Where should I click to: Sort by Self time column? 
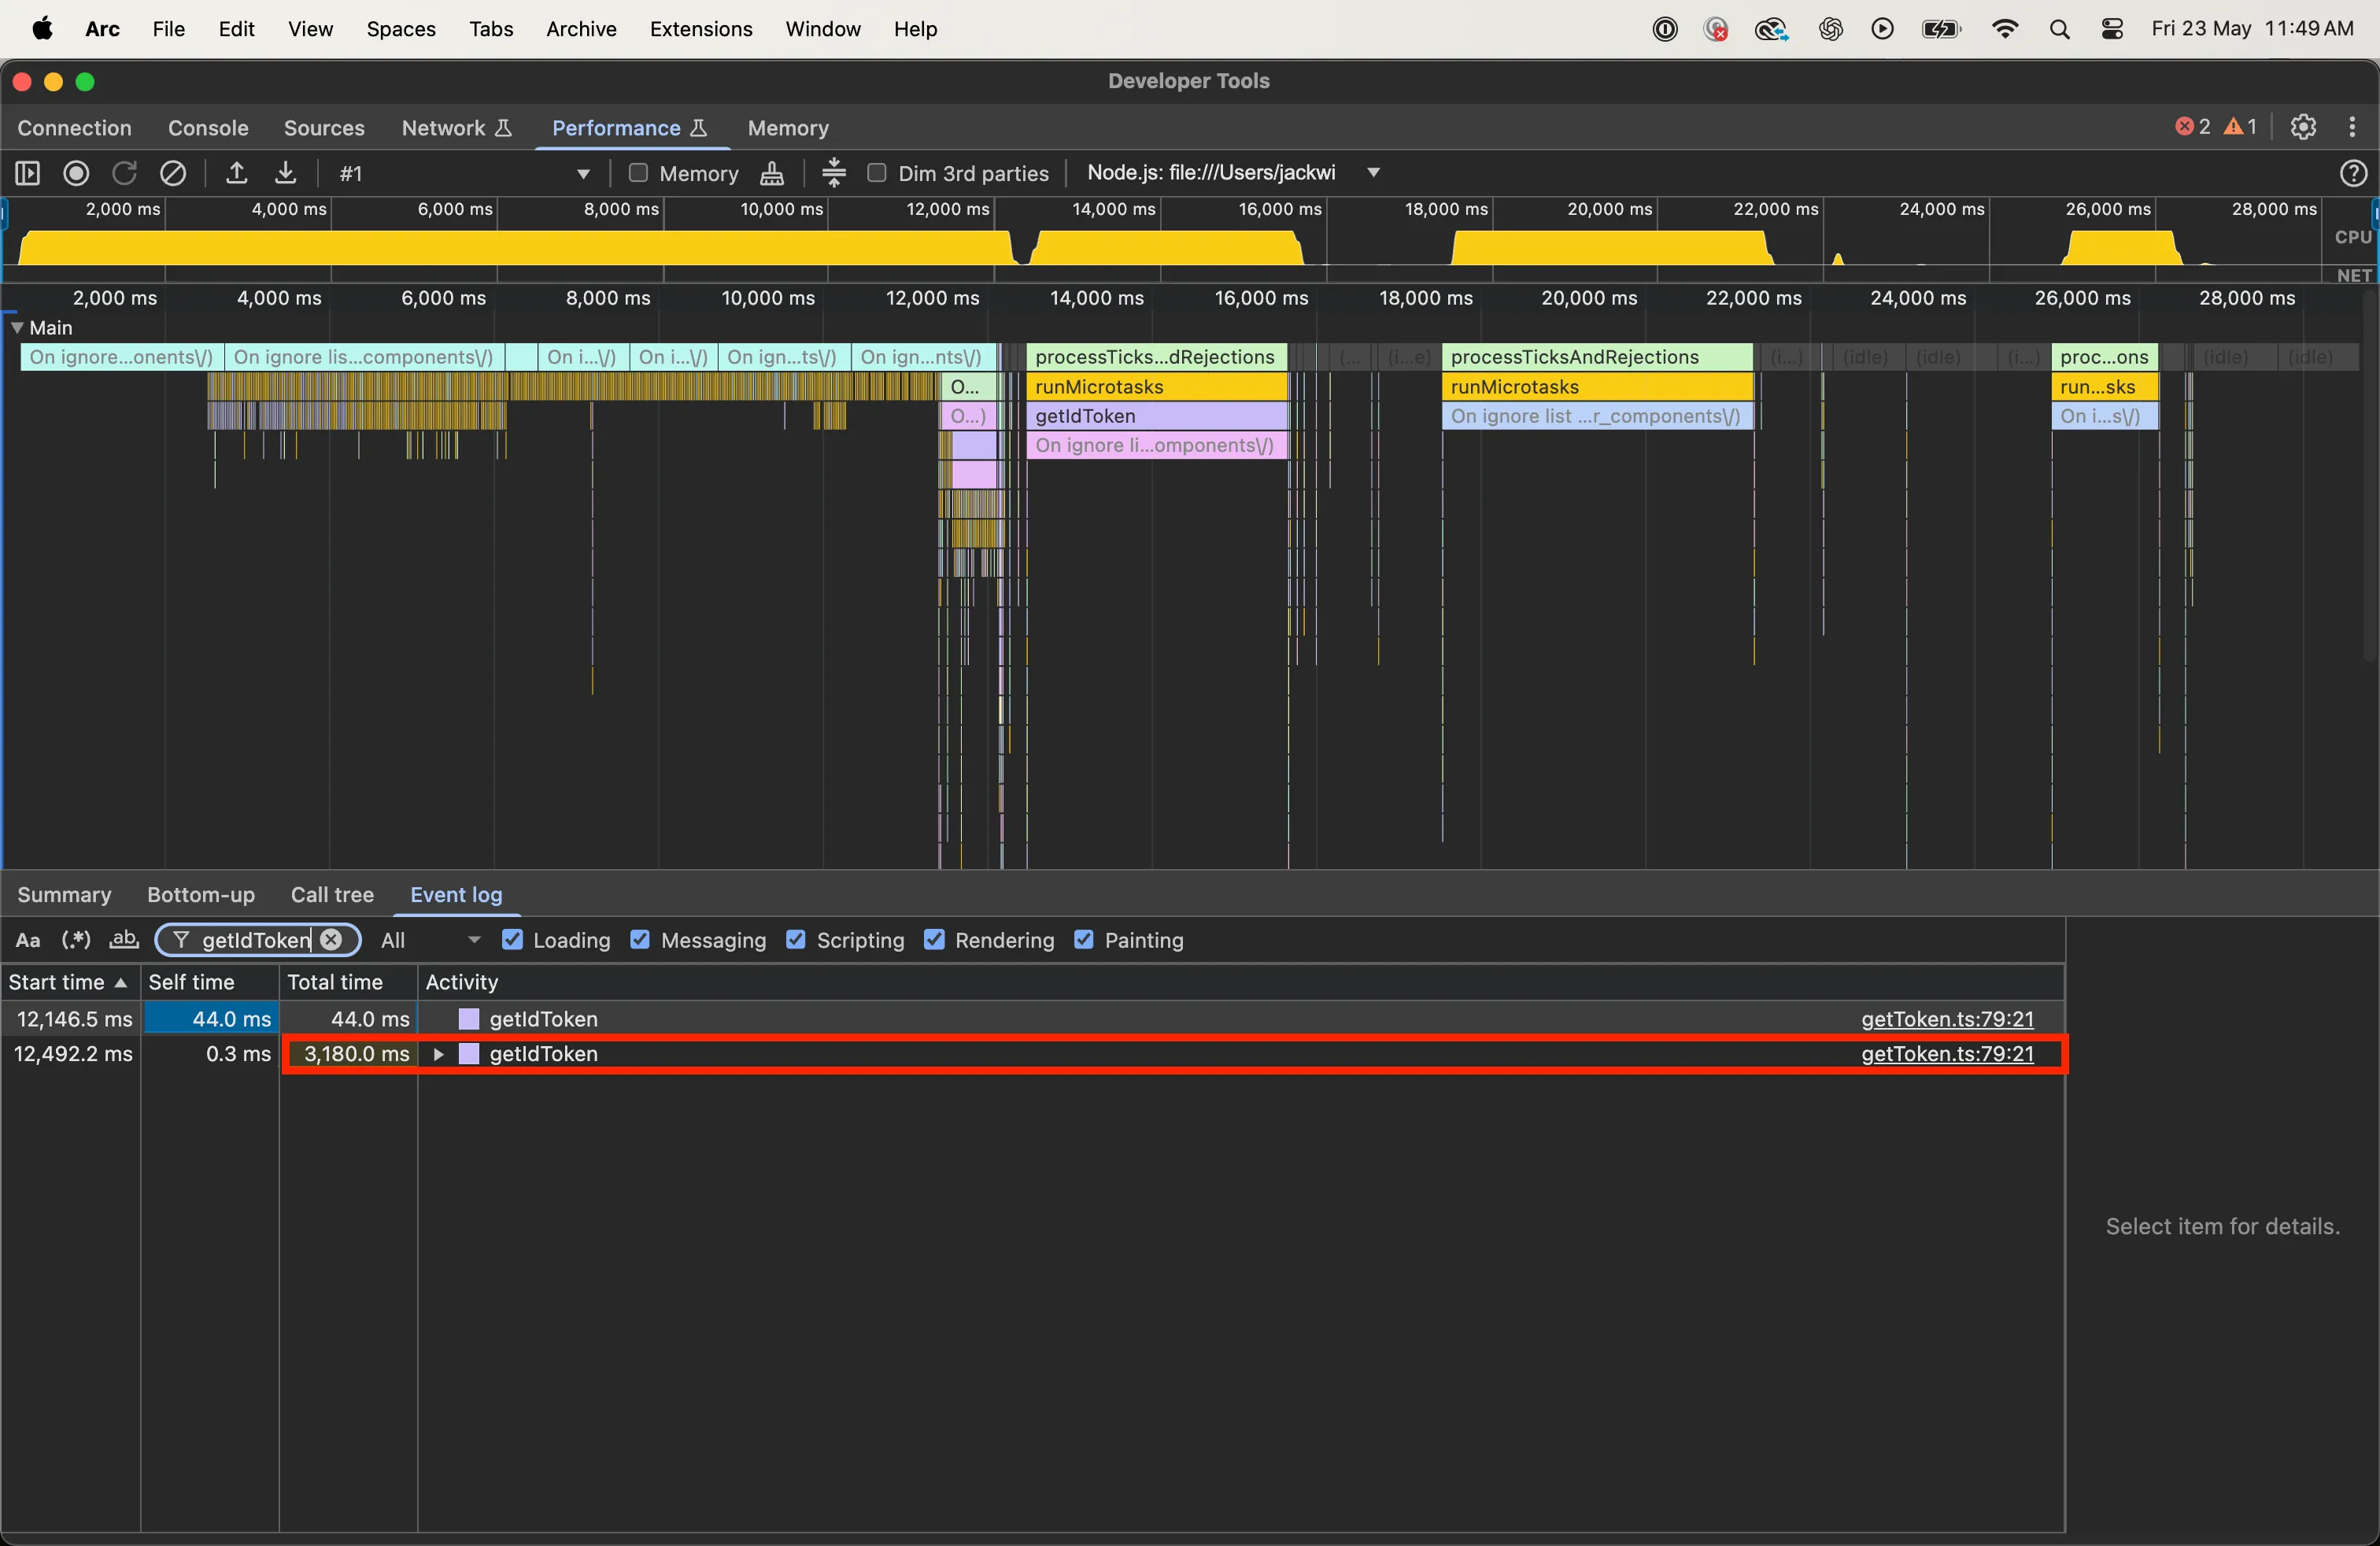click(209, 982)
